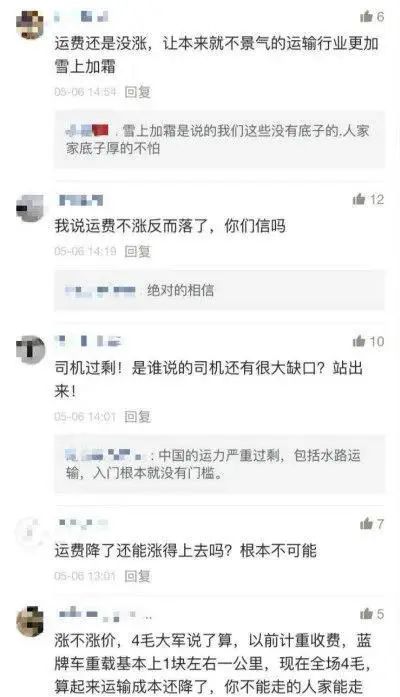Reply to comment posted 05-06 14:19
This screenshot has width=400, height=697.
(x=137, y=251)
